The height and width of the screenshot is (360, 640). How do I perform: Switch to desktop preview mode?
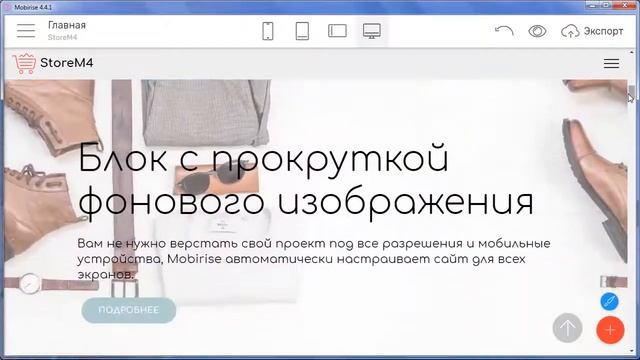coord(372,31)
